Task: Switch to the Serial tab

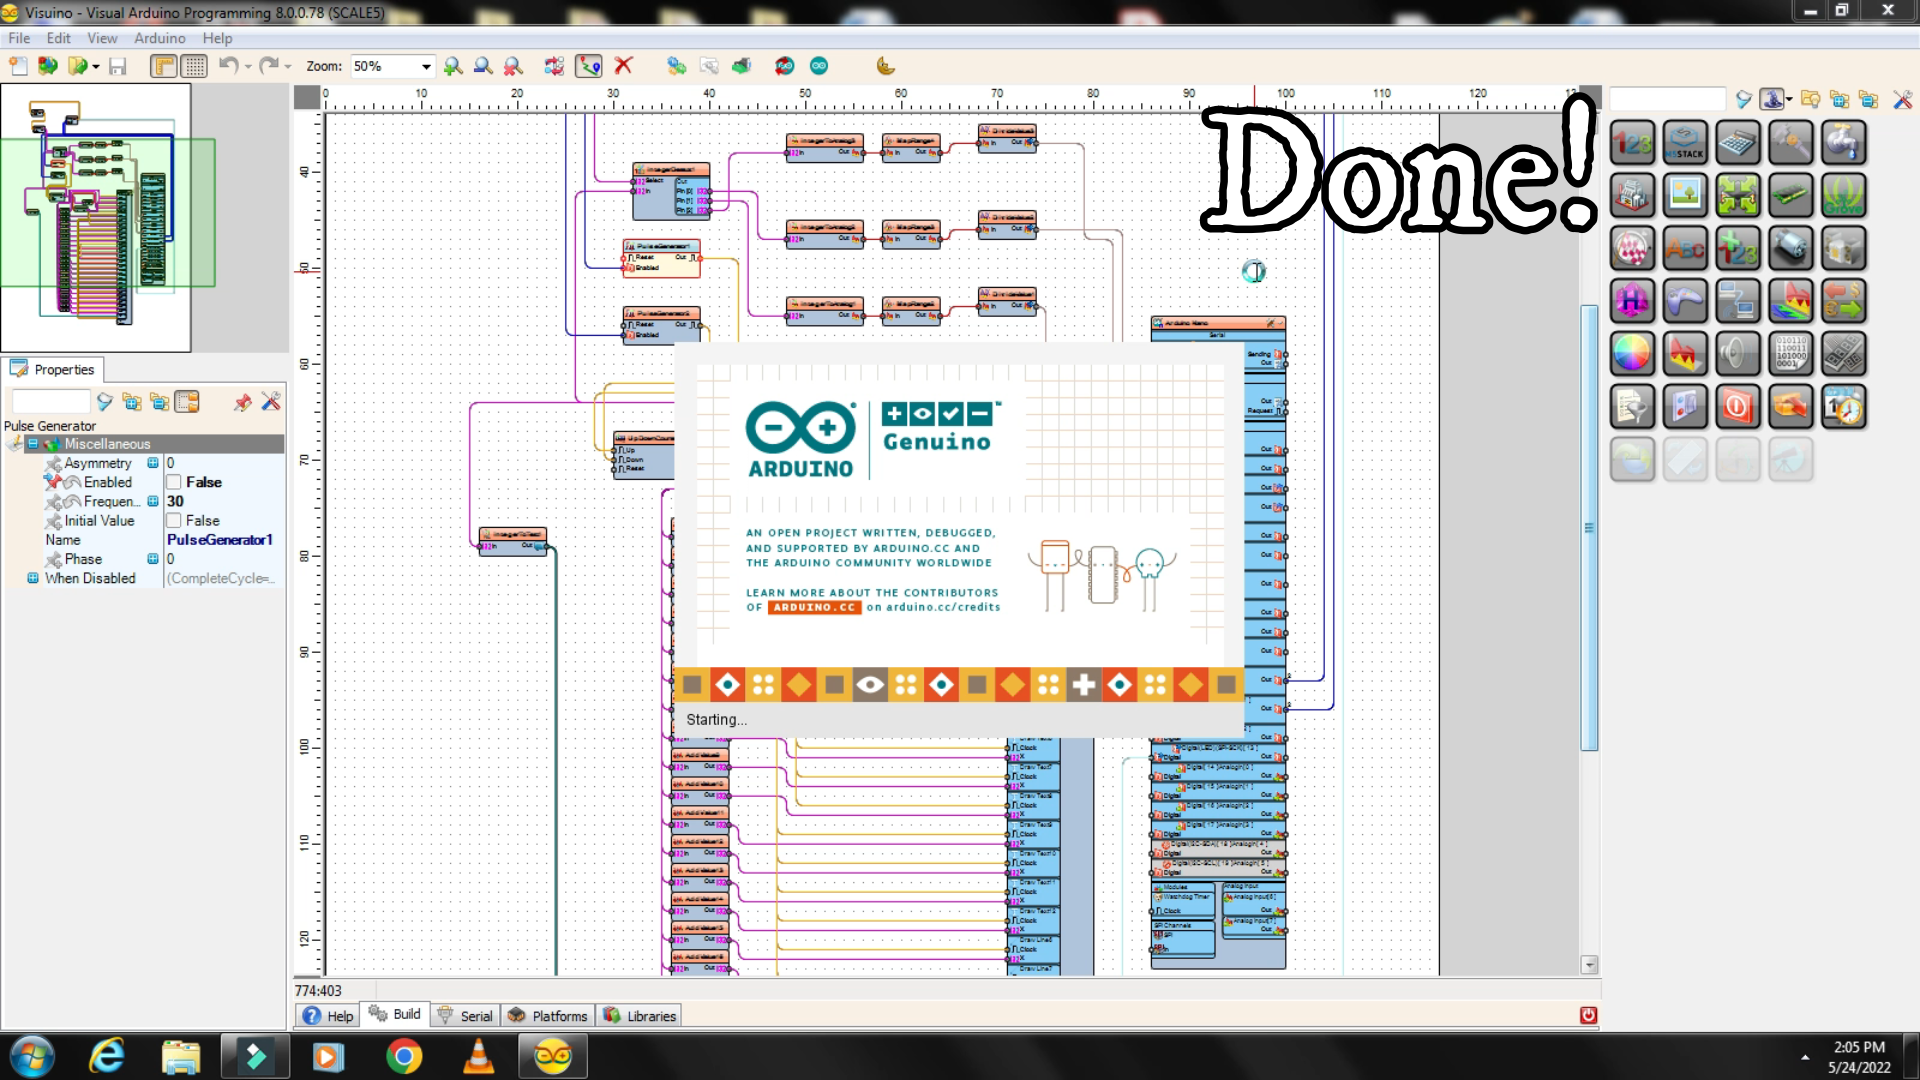Action: pos(465,1015)
